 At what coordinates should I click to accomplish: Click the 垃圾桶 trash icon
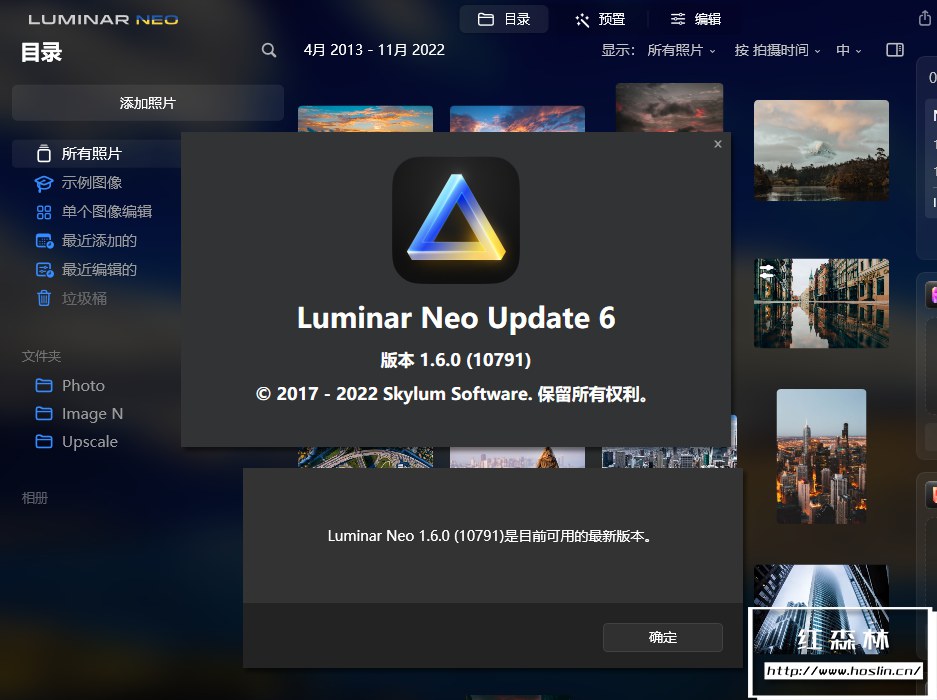pos(44,298)
